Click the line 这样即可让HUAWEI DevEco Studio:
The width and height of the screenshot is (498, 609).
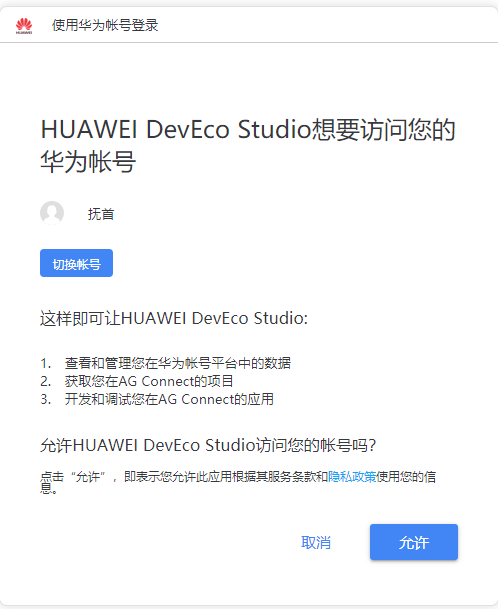click(174, 318)
